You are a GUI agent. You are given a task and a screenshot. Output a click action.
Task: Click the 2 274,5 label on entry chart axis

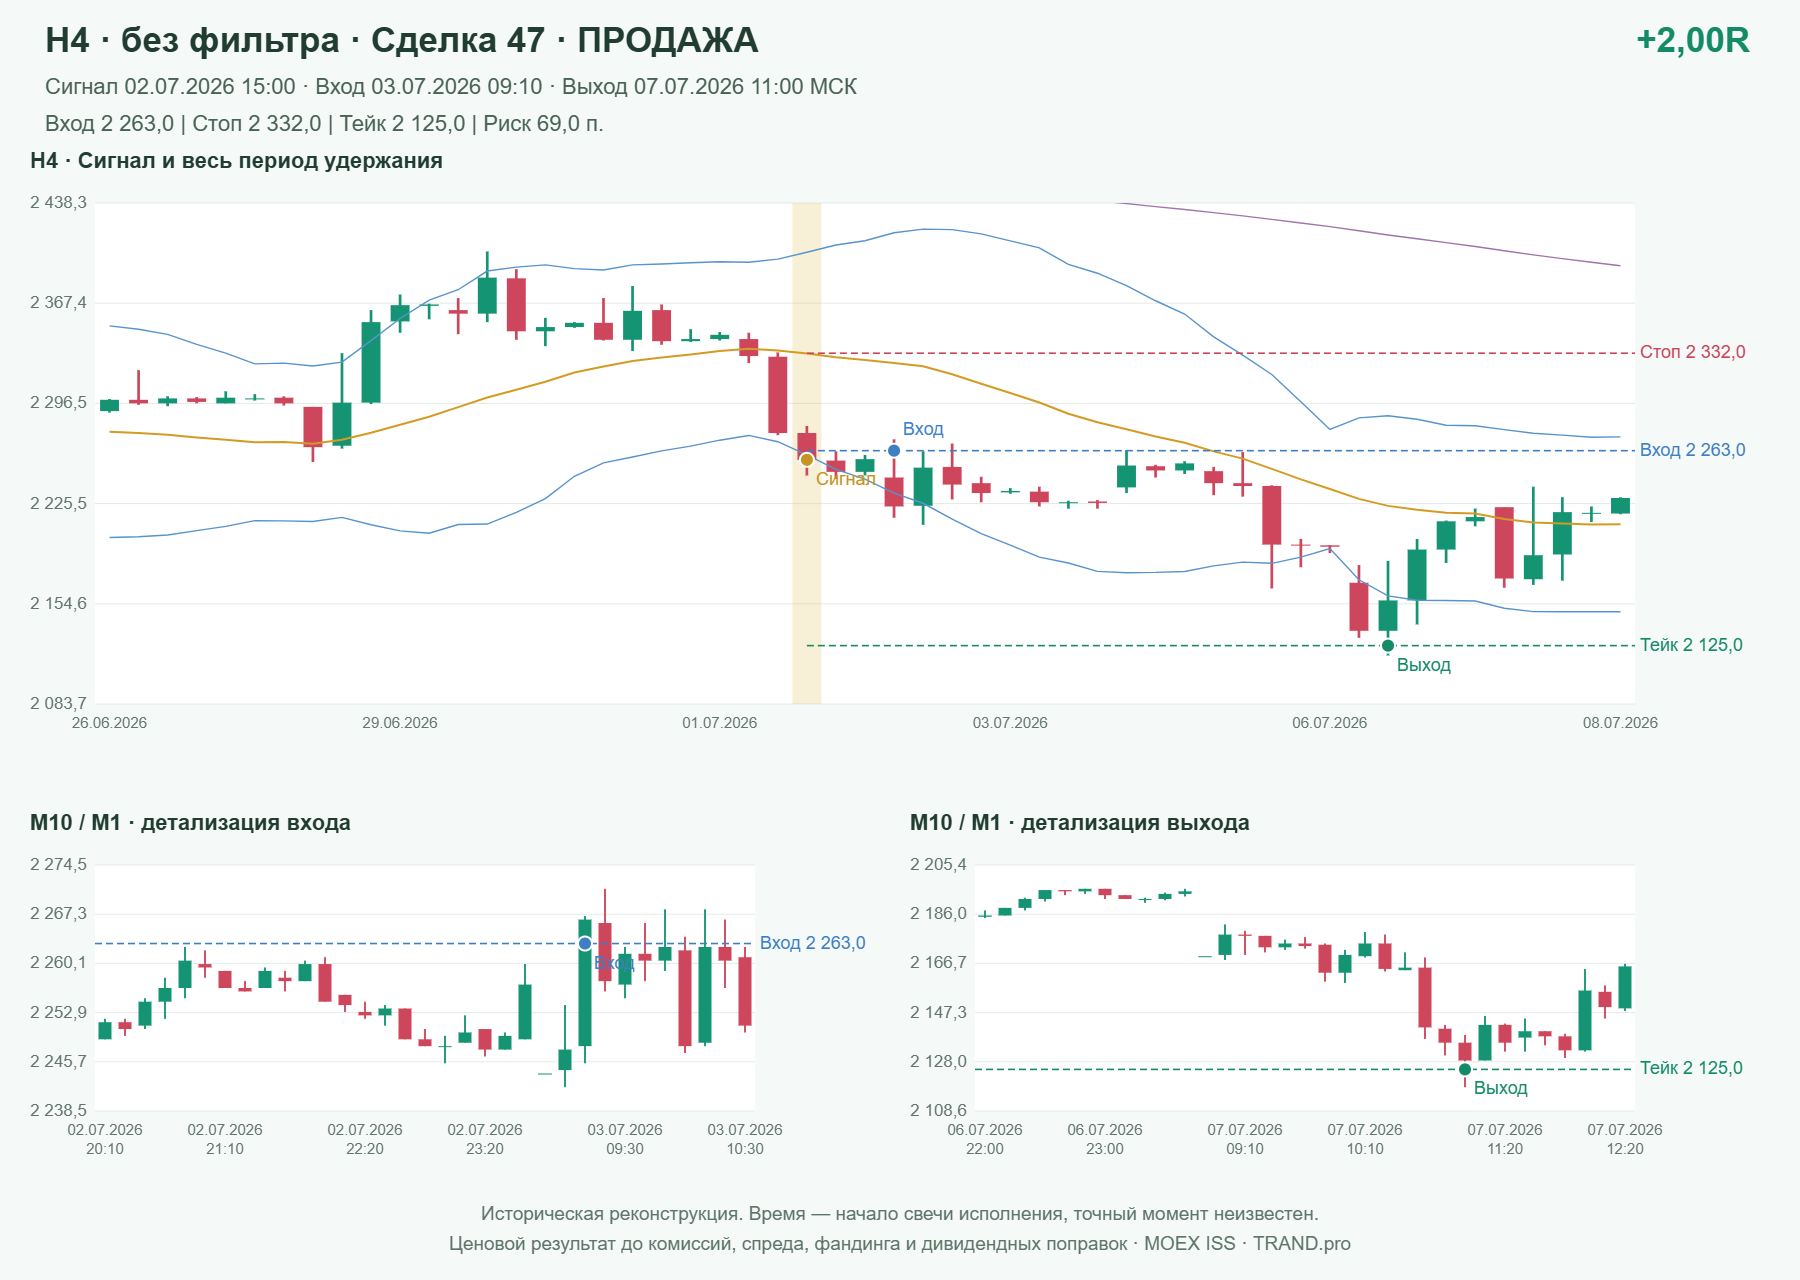(58, 865)
